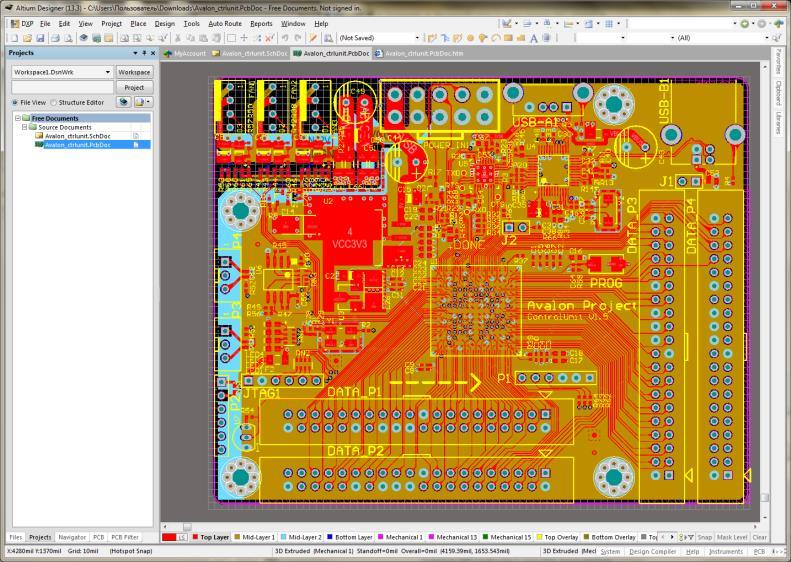Switch to the Navigator panel tab
This screenshot has width=791, height=562.
(72, 537)
